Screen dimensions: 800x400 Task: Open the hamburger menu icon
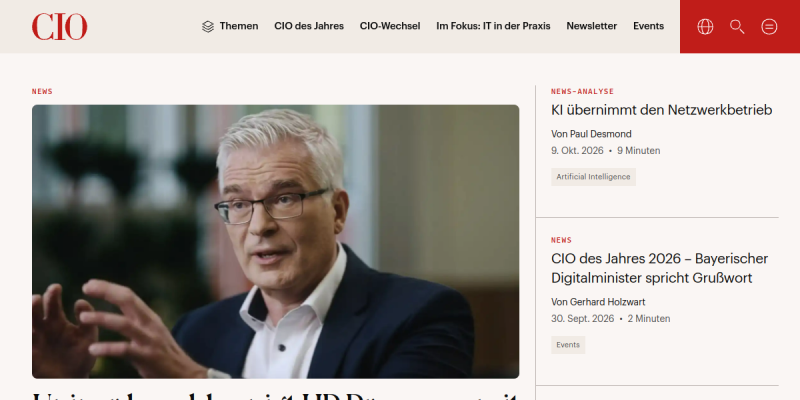[769, 27]
